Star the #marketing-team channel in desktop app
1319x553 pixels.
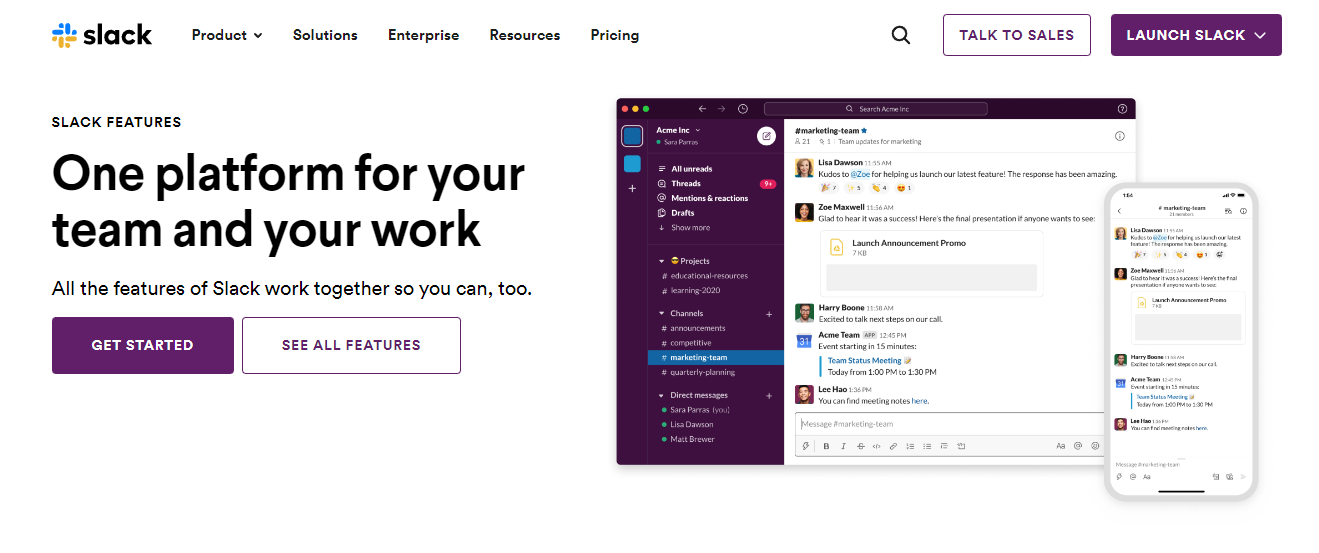864,131
